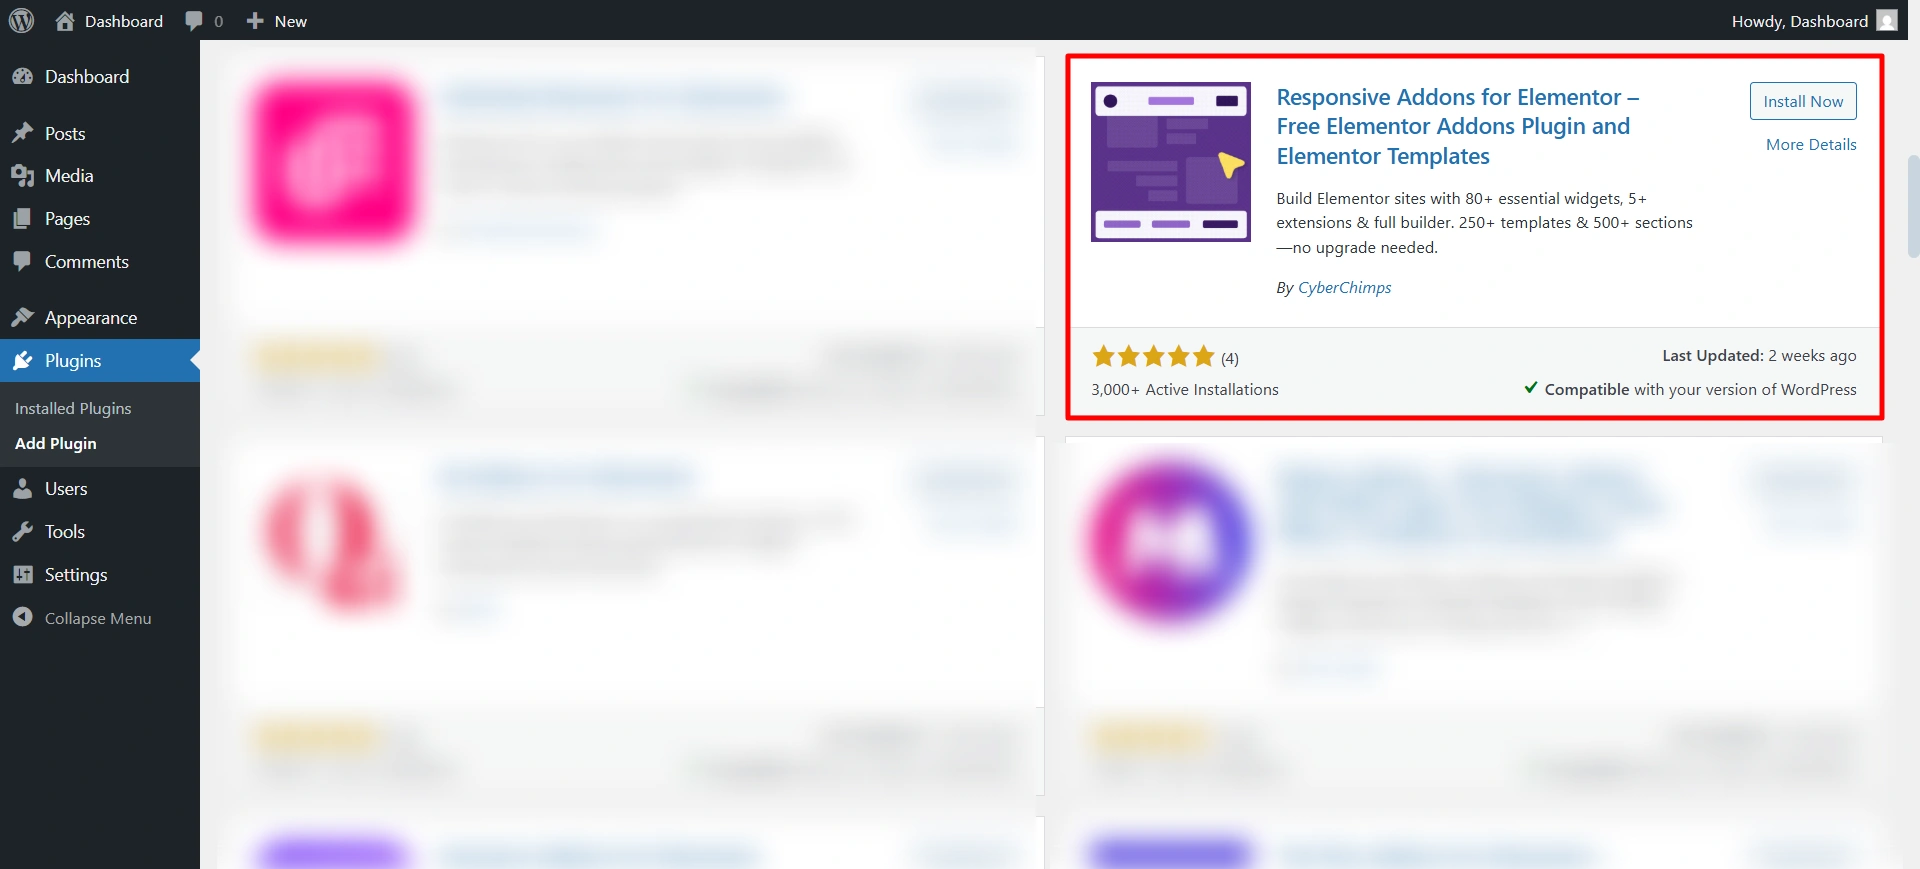1920x869 pixels.
Task: Click the rating count (4) text
Action: tap(1230, 358)
